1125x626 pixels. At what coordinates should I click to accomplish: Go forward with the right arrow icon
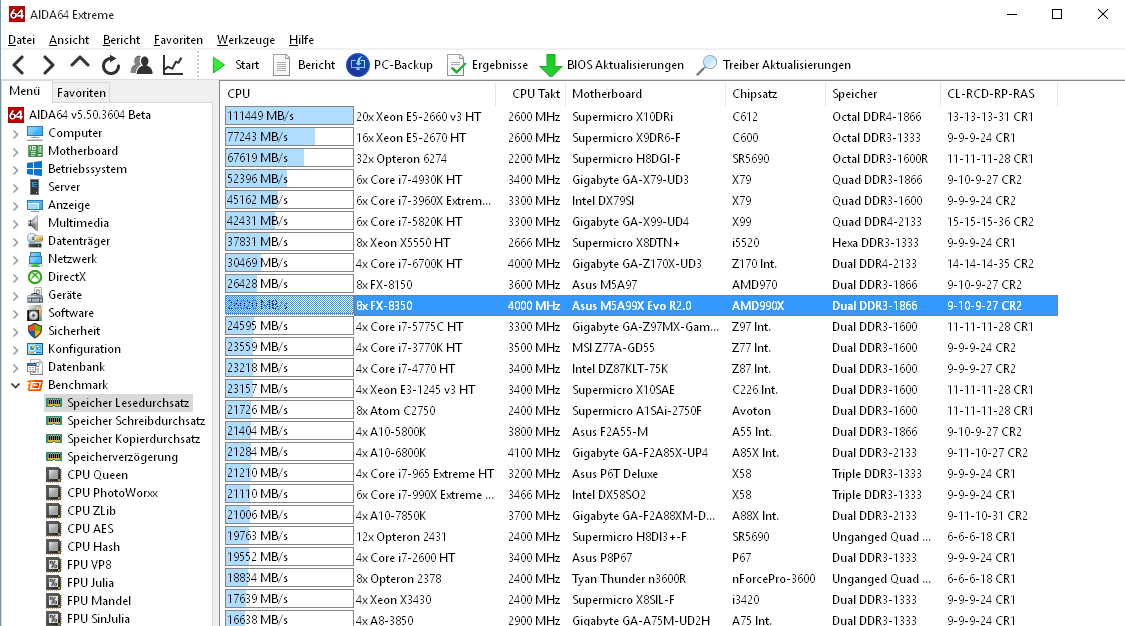point(48,65)
